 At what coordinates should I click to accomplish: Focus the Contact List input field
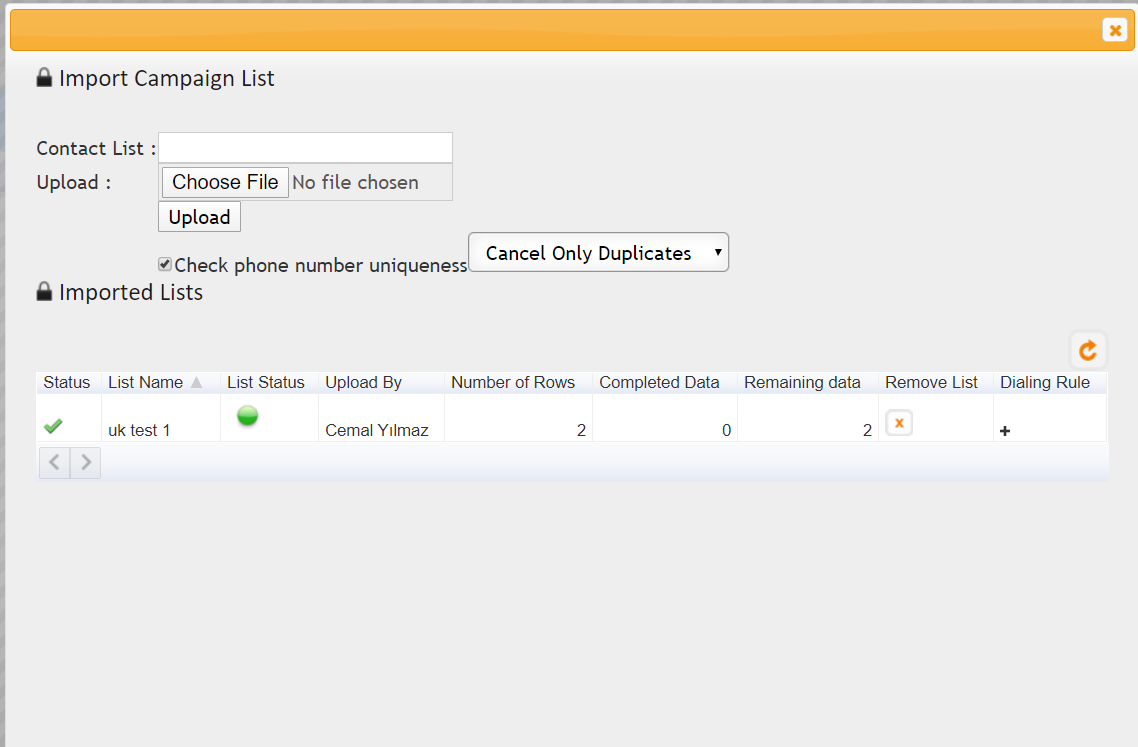coord(306,148)
